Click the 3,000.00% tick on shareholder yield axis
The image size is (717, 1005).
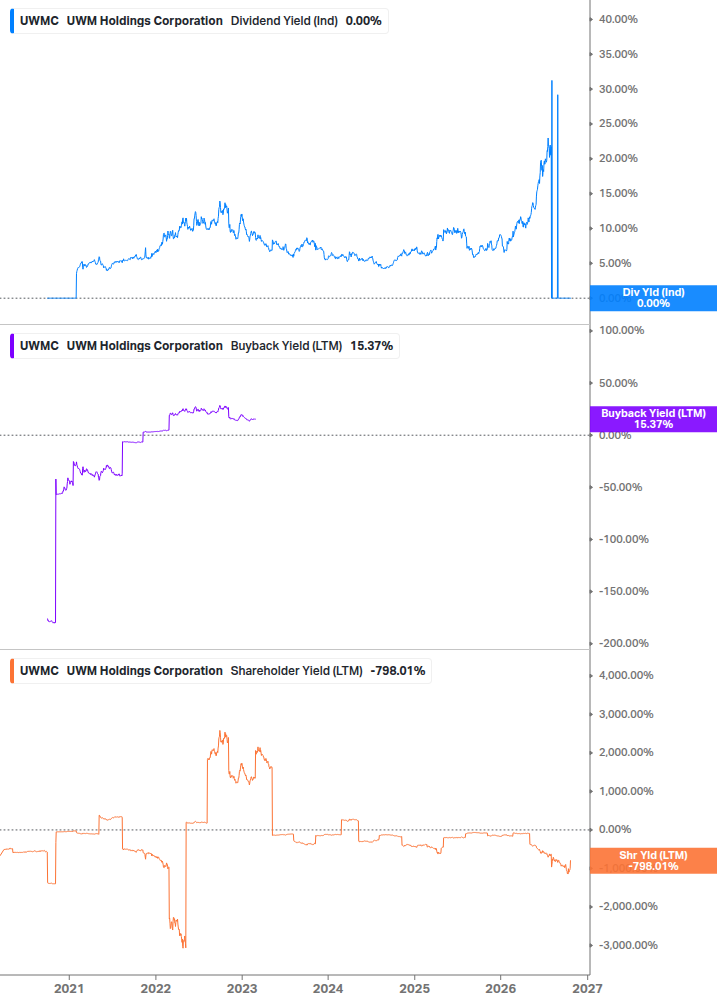tap(626, 714)
